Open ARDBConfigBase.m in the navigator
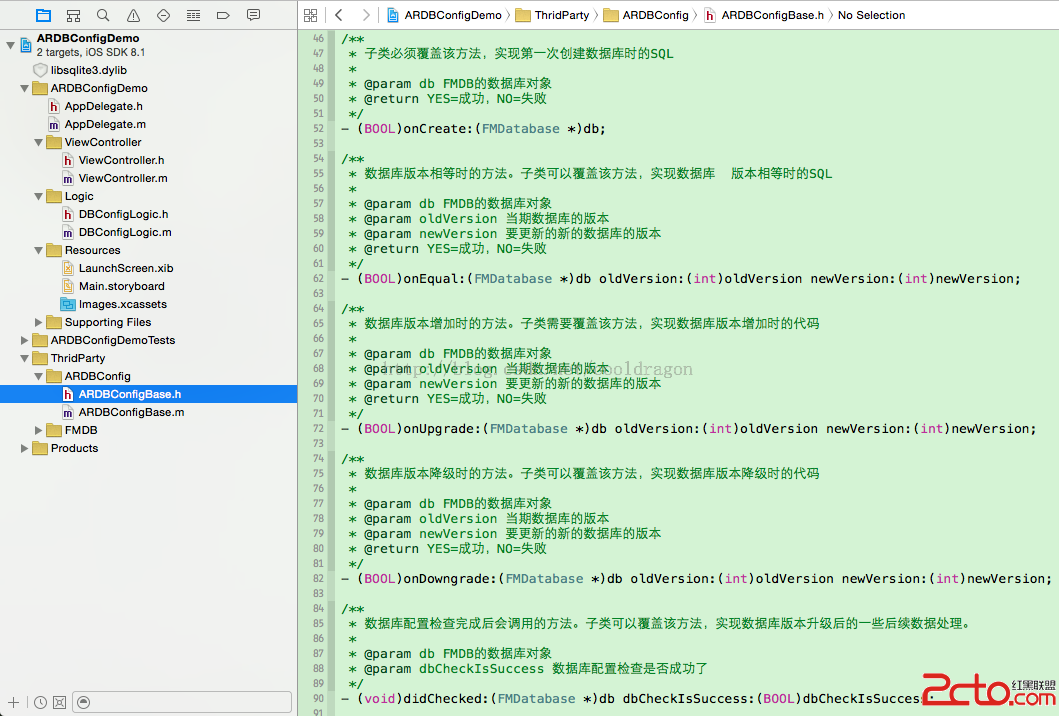Image resolution: width=1059 pixels, height=716 pixels. [131, 412]
